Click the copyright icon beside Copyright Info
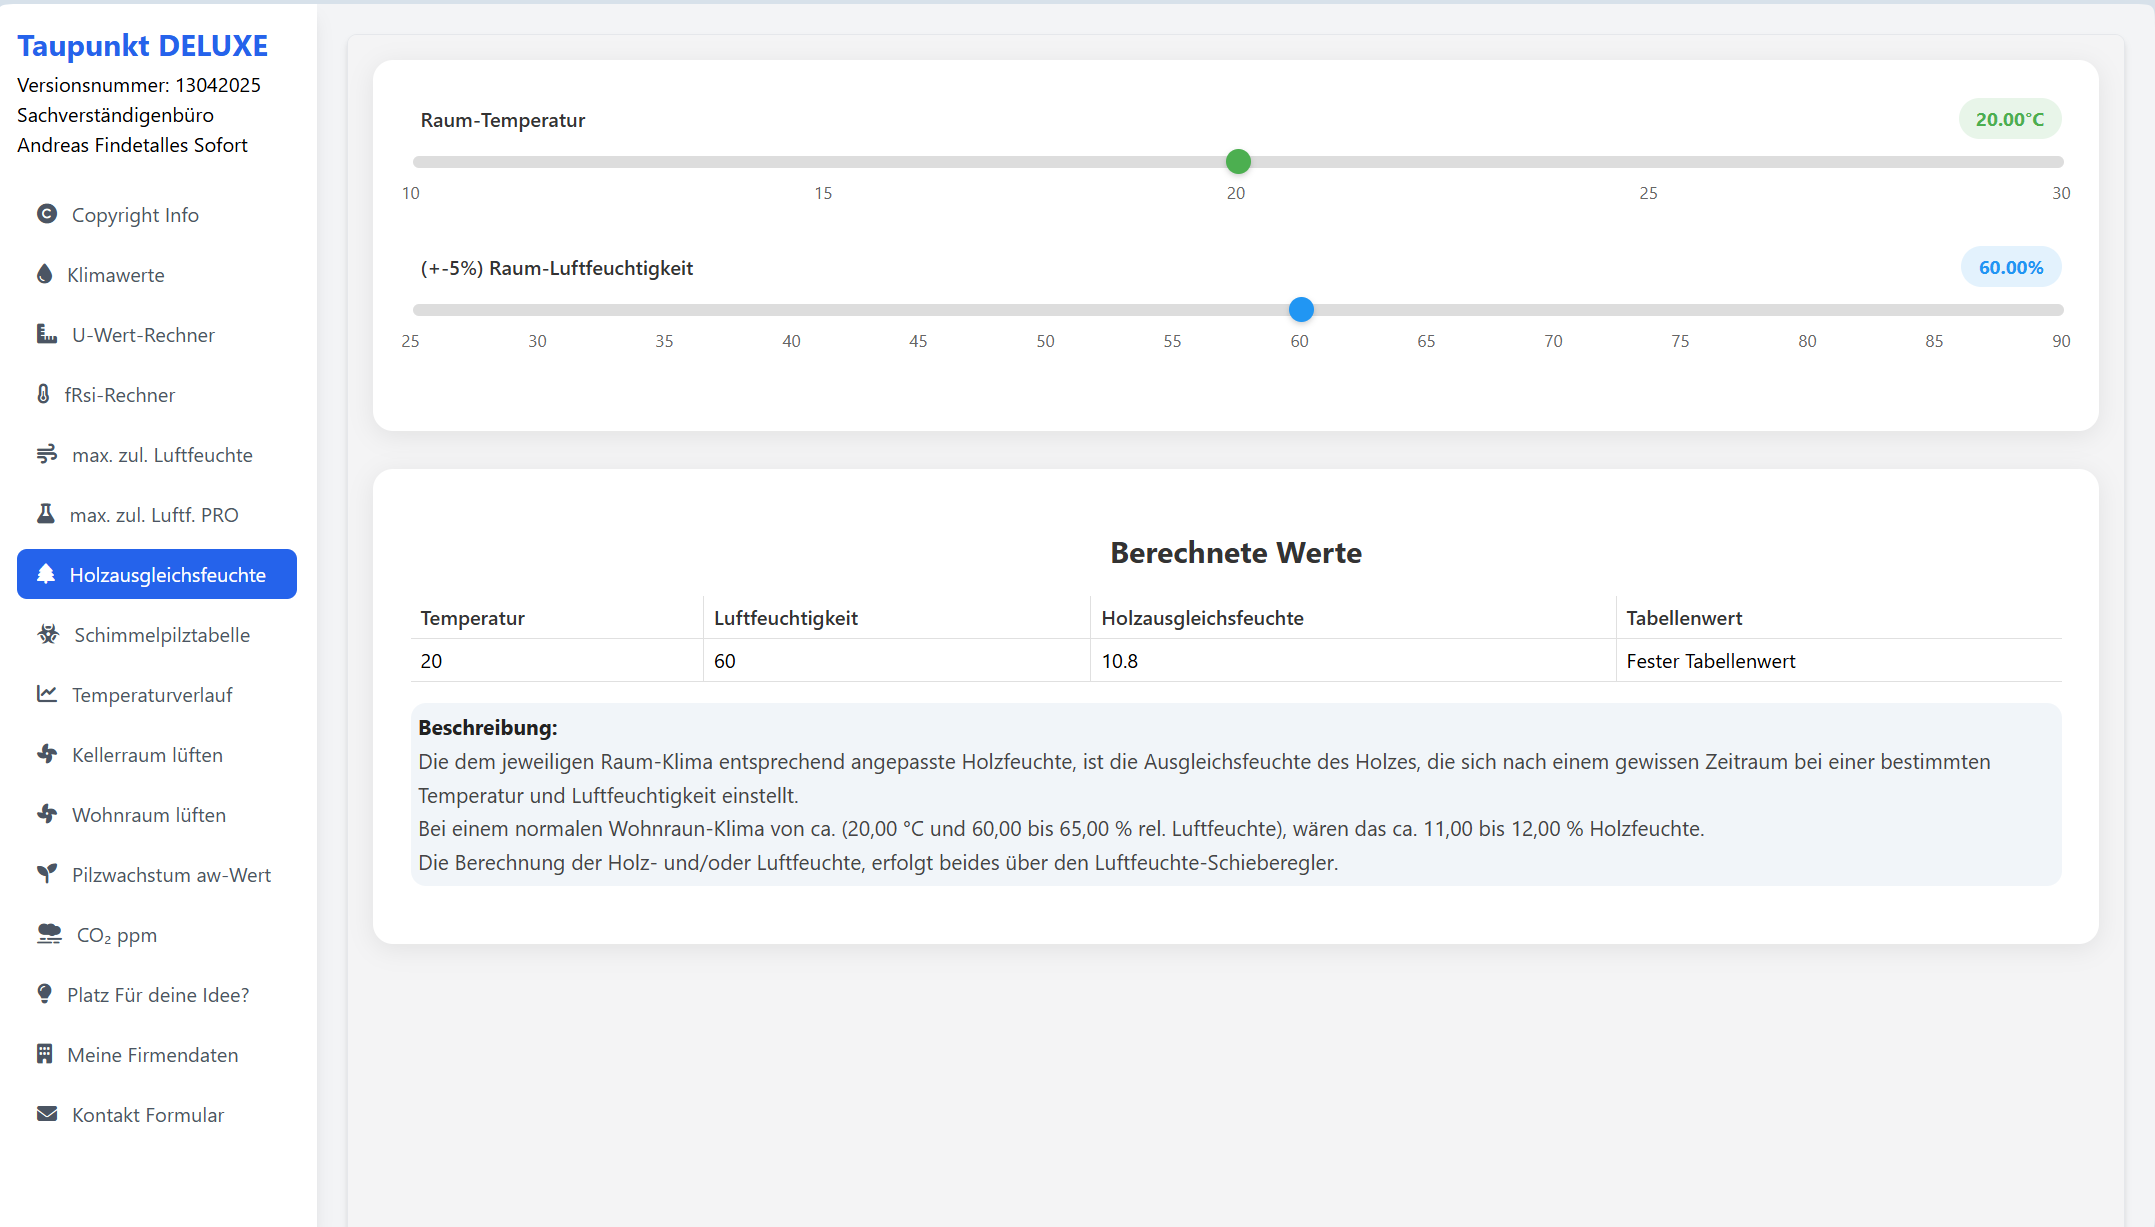Image resolution: width=2155 pixels, height=1227 pixels. 47,214
